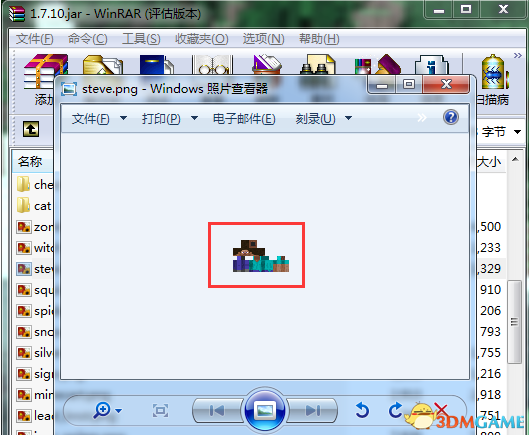Show next image
Image resolution: width=529 pixels, height=435 pixels.
click(313, 410)
